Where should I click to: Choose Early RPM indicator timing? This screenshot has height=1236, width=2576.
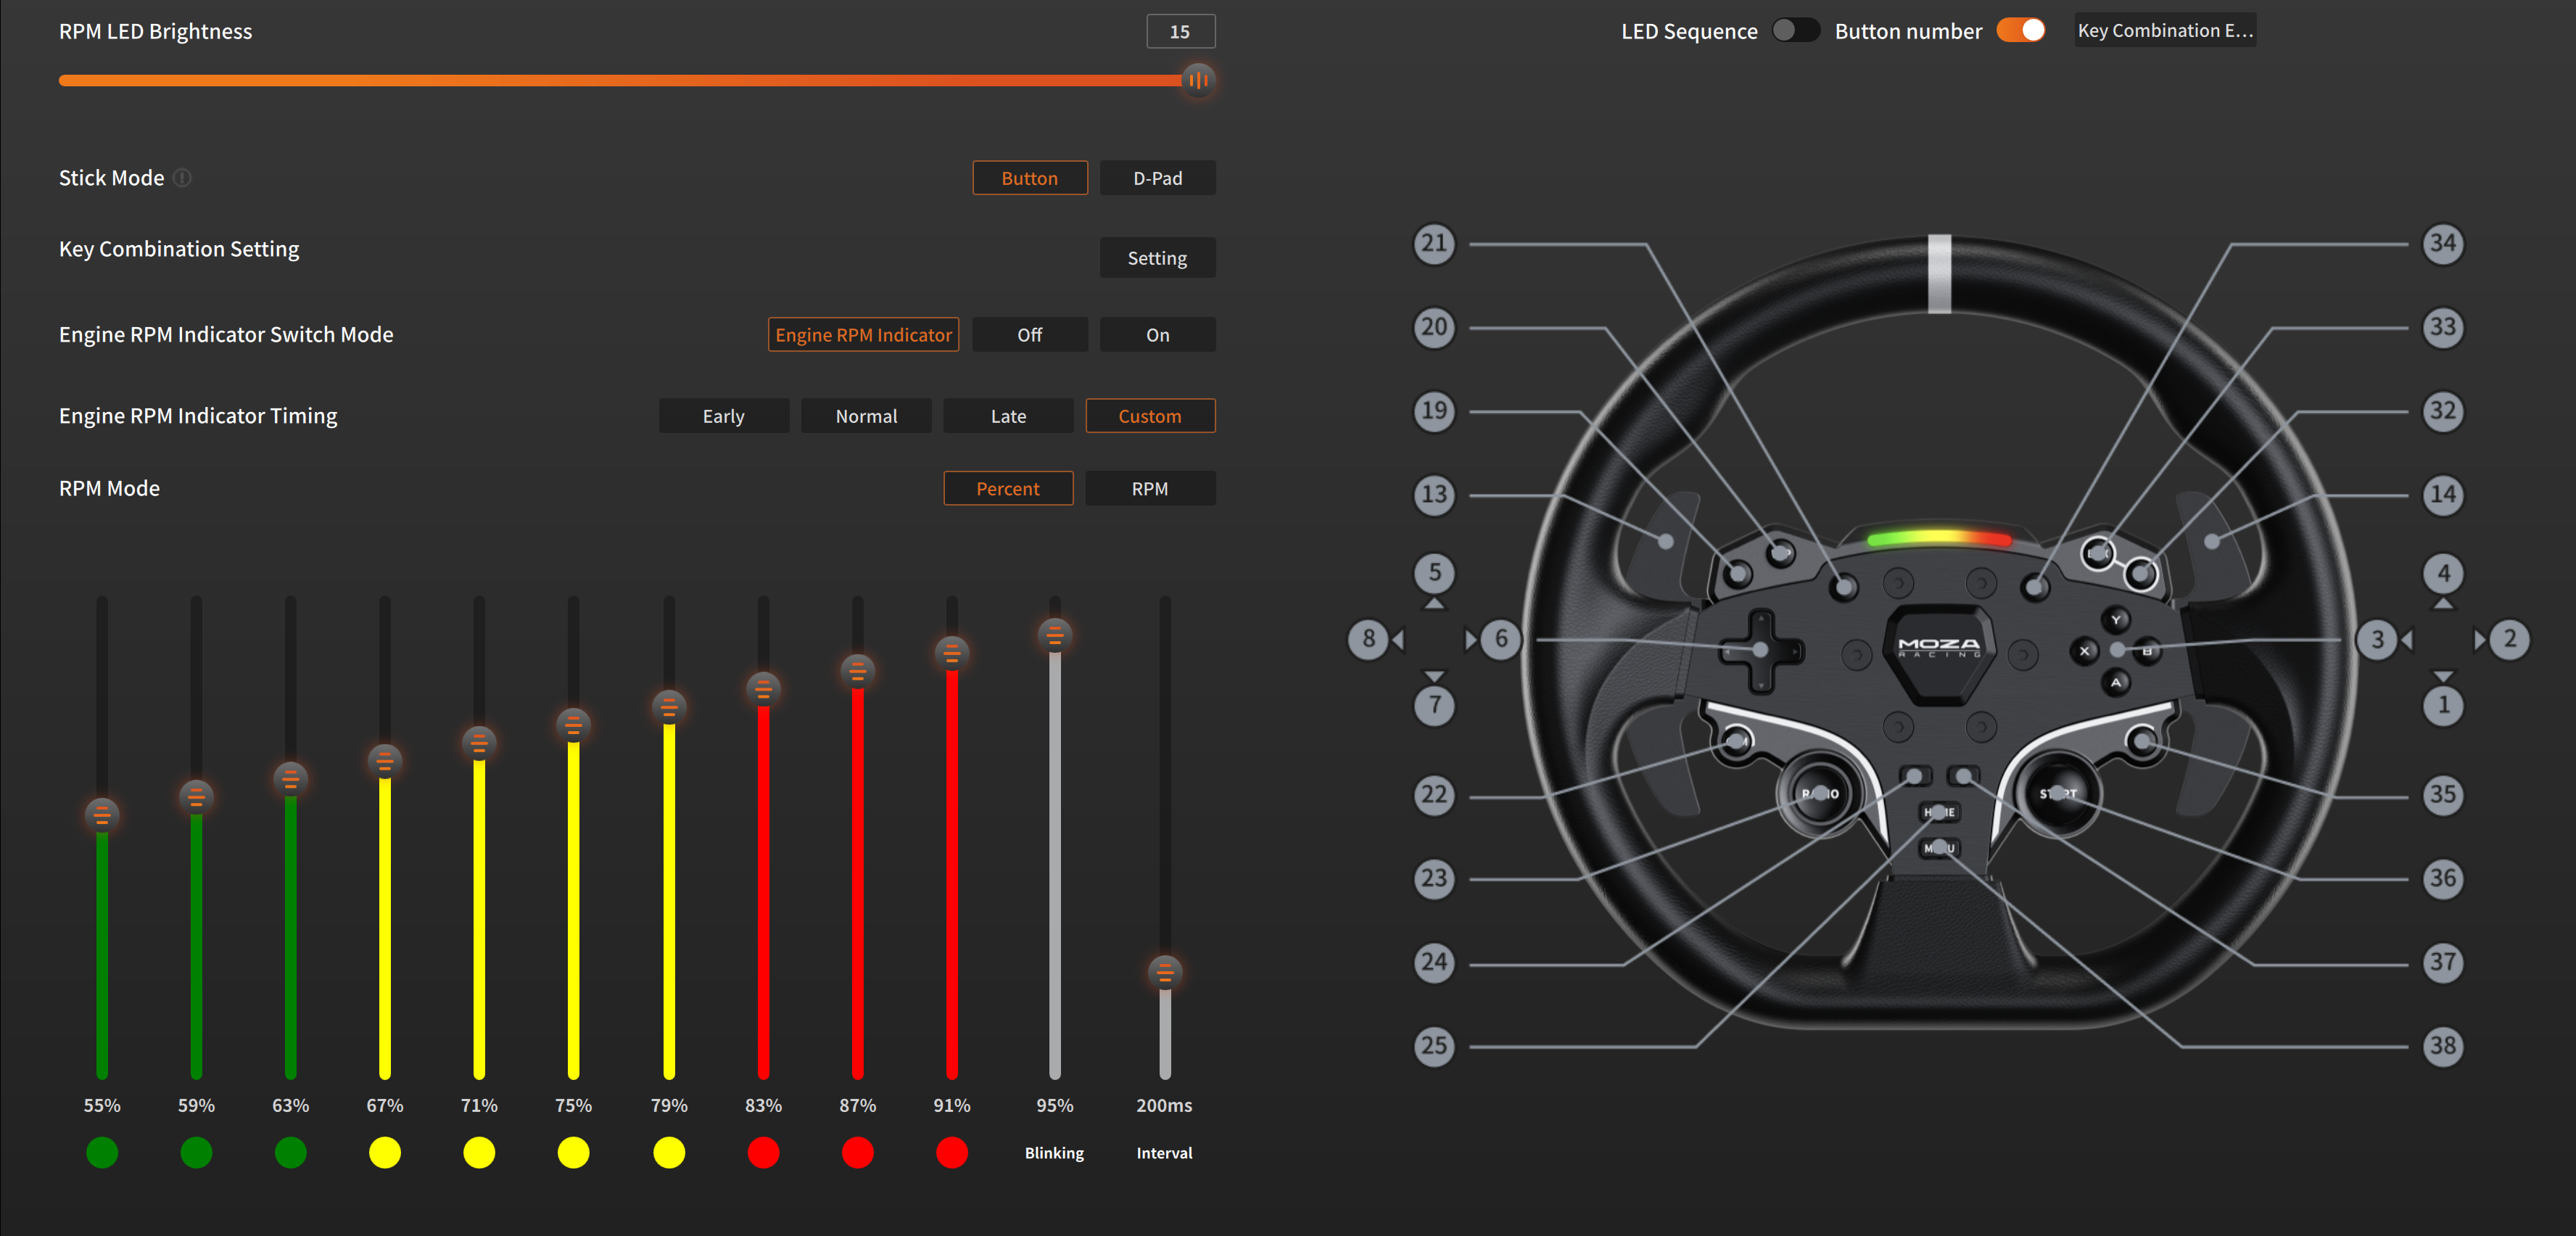pyautogui.click(x=724, y=416)
